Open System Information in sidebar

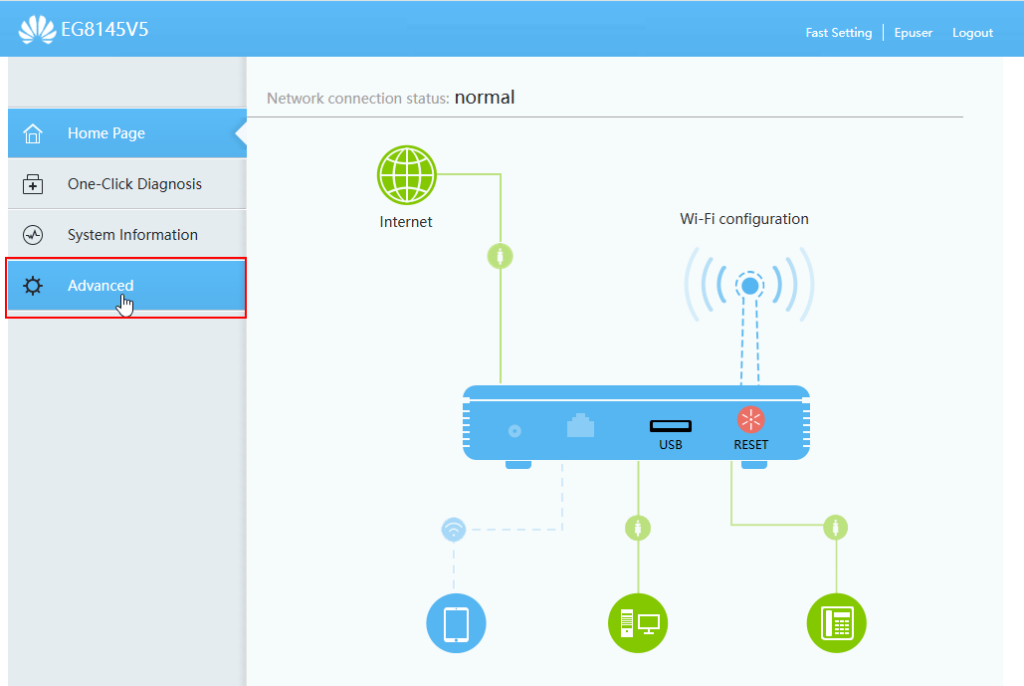[x=132, y=235]
